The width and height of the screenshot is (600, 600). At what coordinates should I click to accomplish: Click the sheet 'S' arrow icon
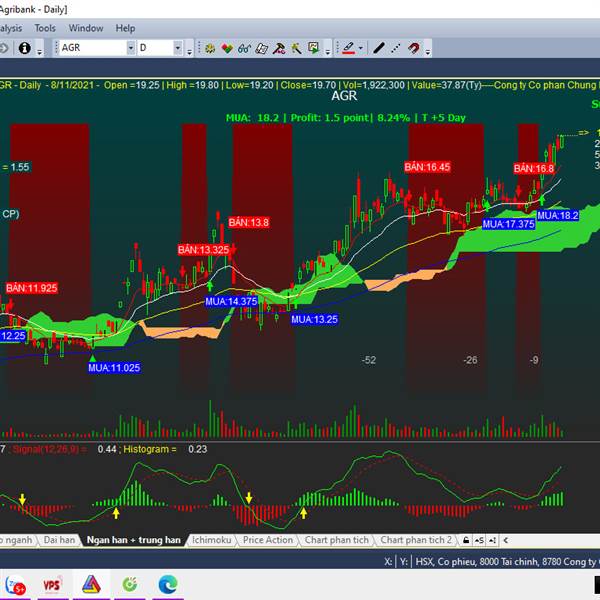[479, 540]
